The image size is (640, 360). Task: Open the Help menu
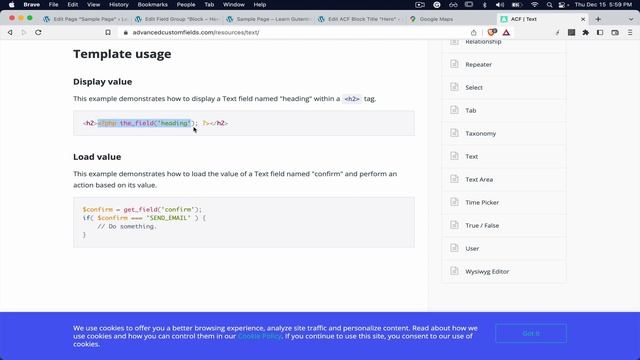pyautogui.click(x=260, y=4)
